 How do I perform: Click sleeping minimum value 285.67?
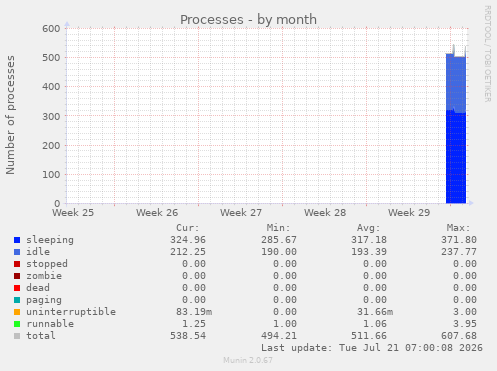click(279, 240)
